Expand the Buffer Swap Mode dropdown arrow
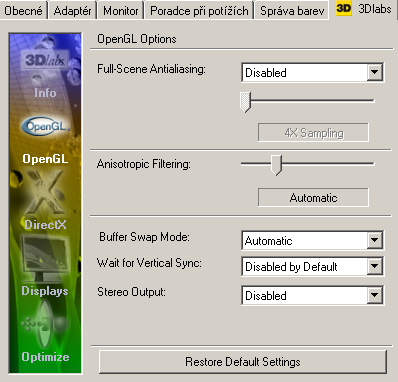 (x=375, y=240)
